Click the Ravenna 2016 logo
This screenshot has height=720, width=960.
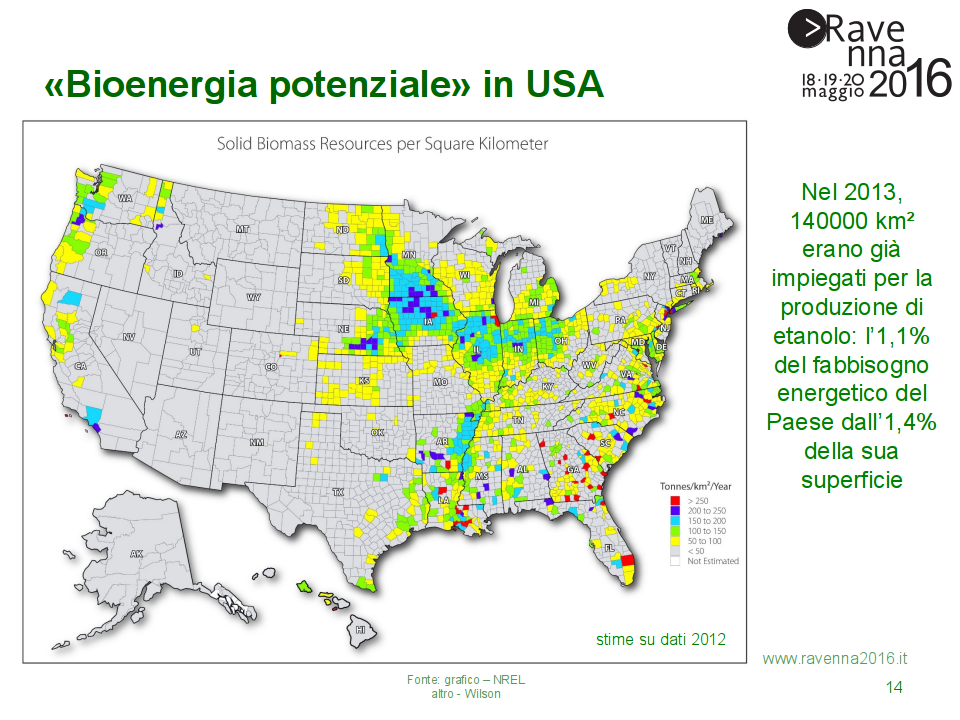(x=868, y=55)
